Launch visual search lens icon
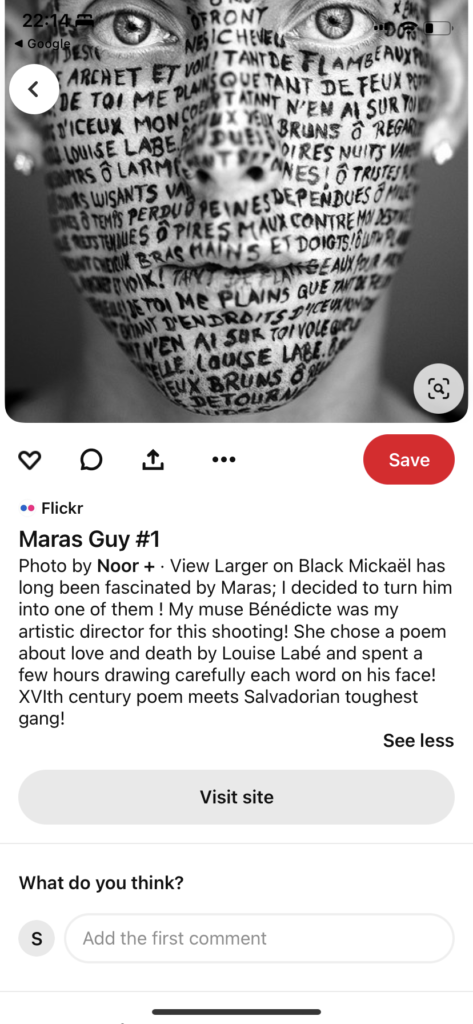473x1024 pixels. [439, 389]
